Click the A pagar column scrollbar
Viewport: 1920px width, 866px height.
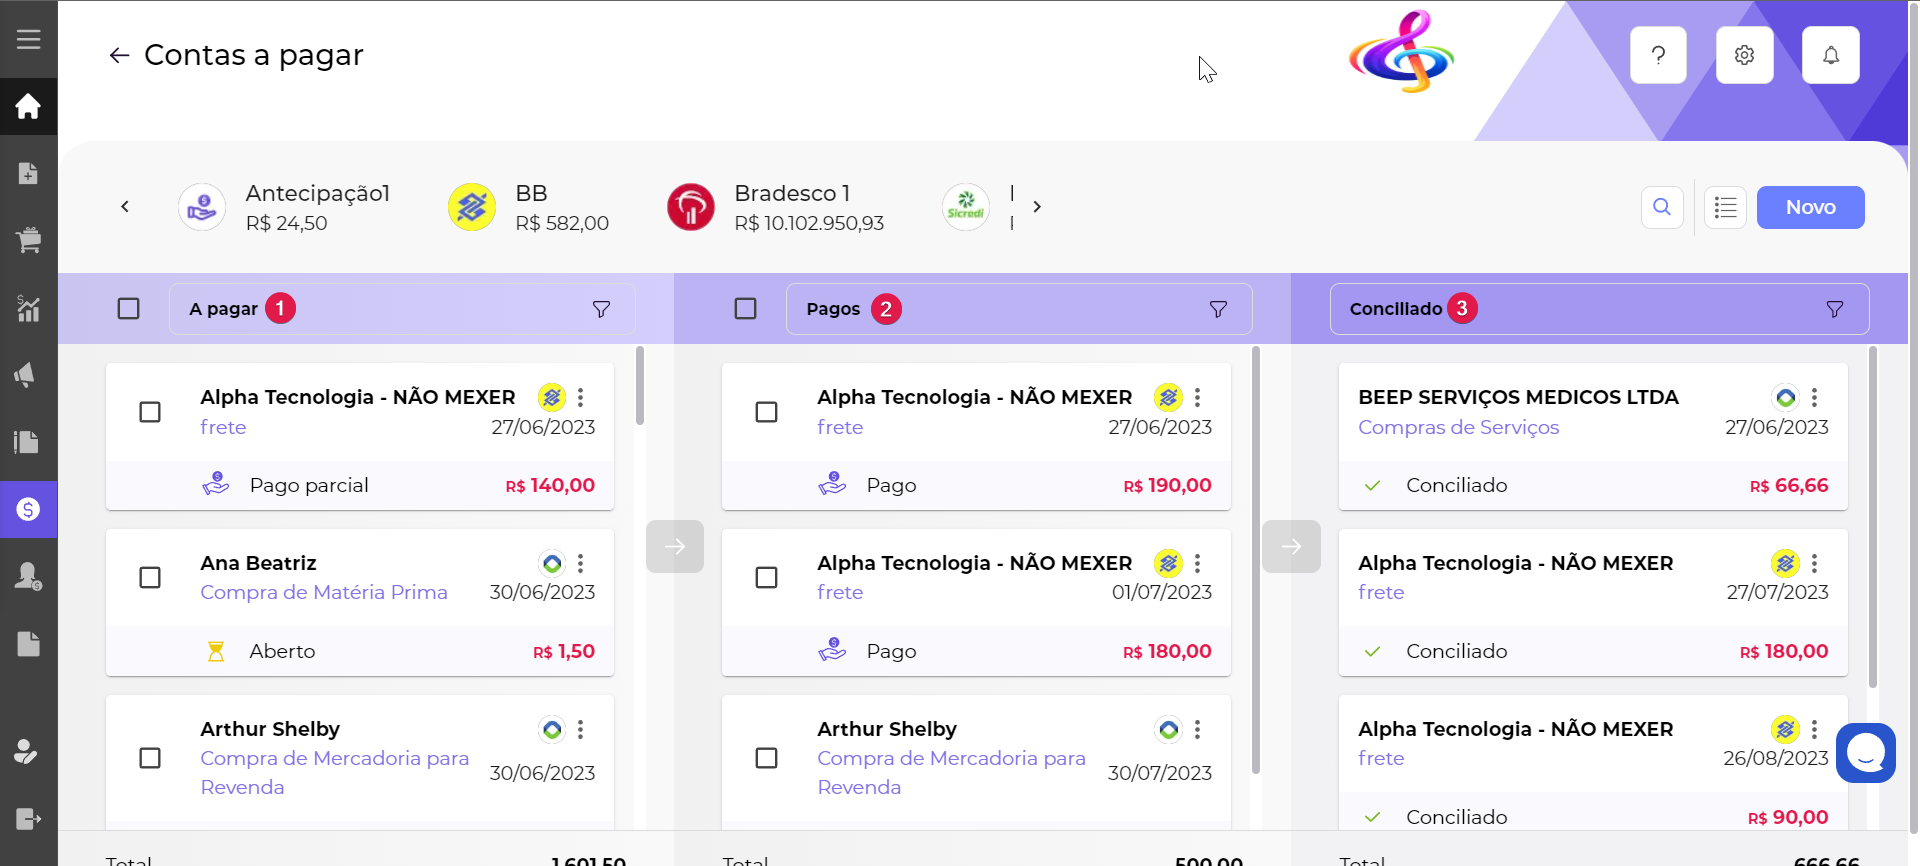coord(640,387)
